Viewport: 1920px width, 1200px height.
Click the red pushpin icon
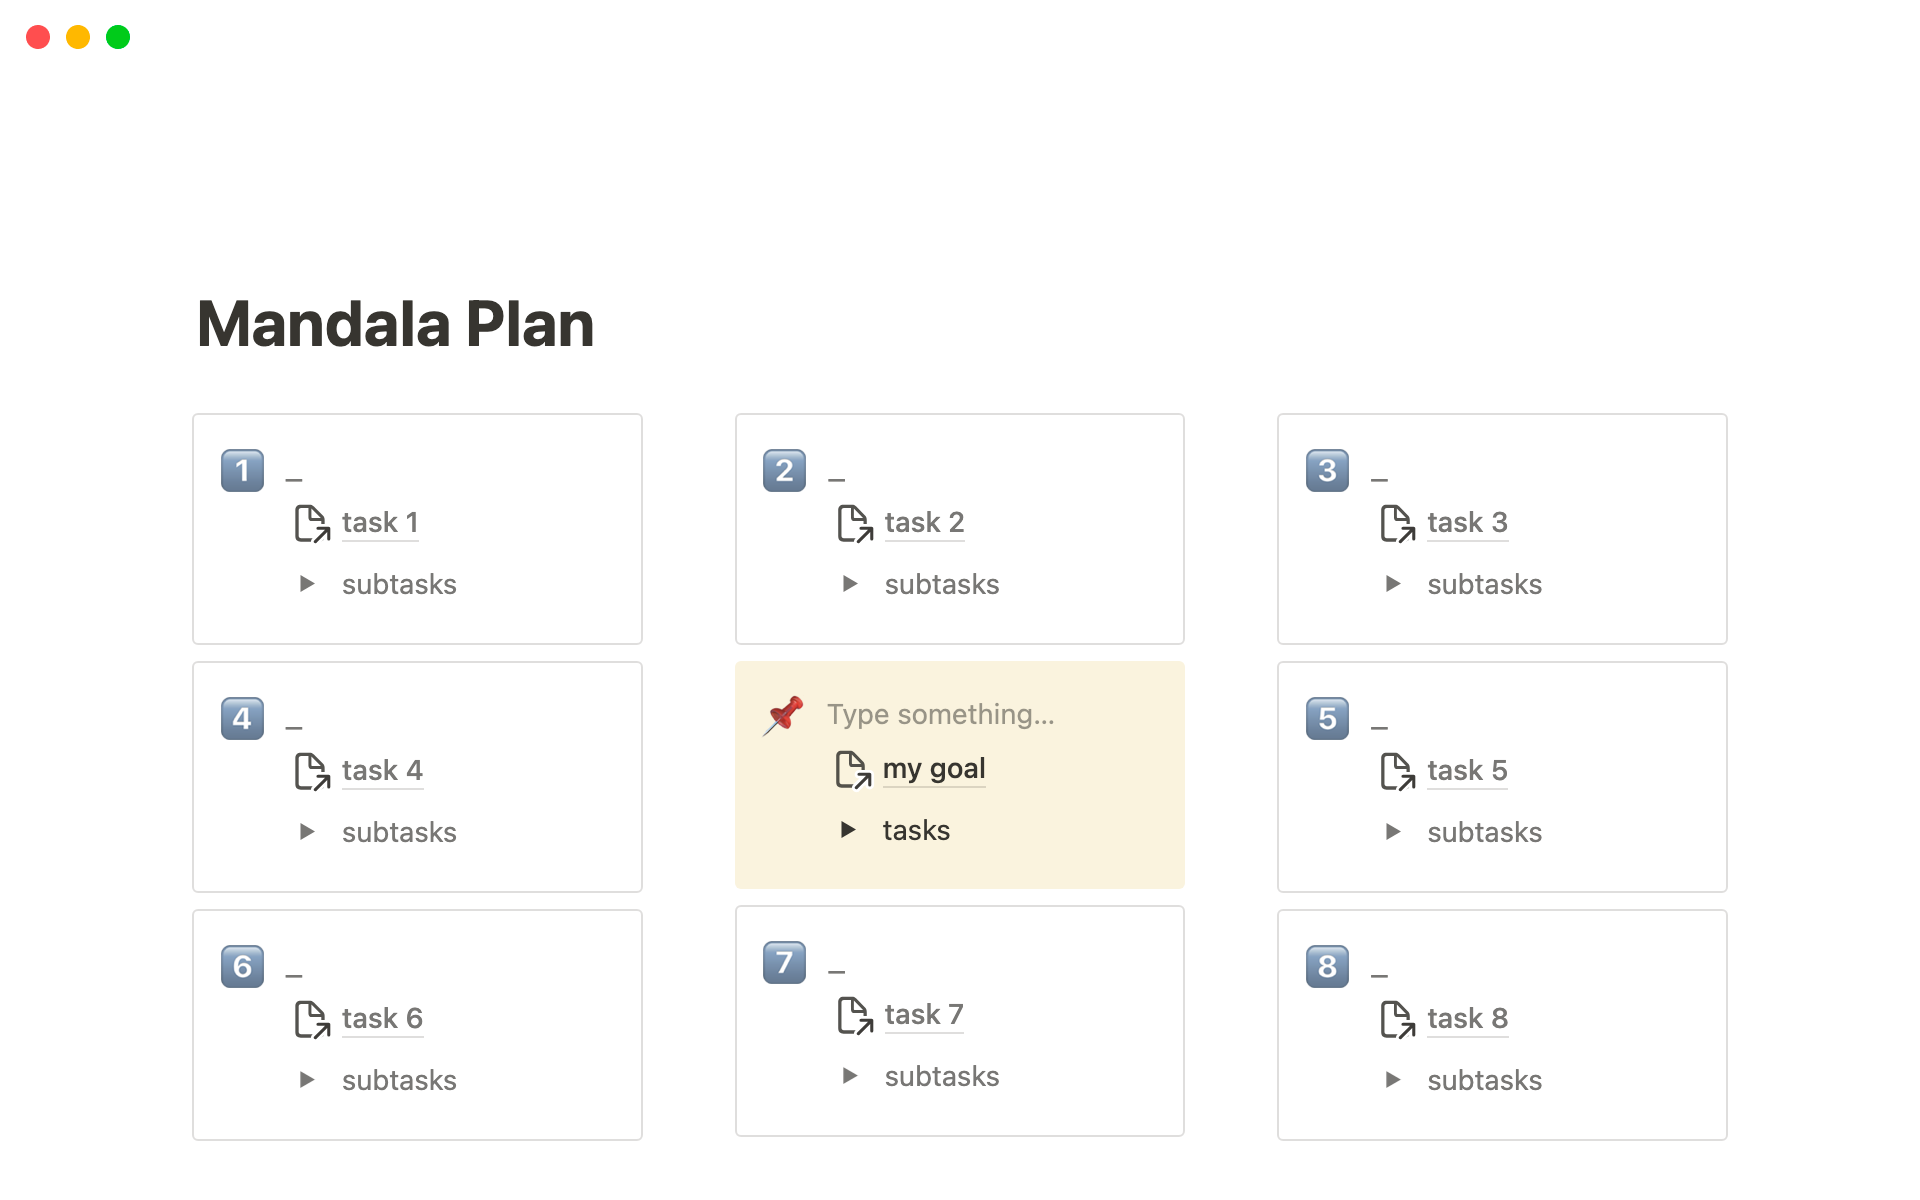coord(785,715)
